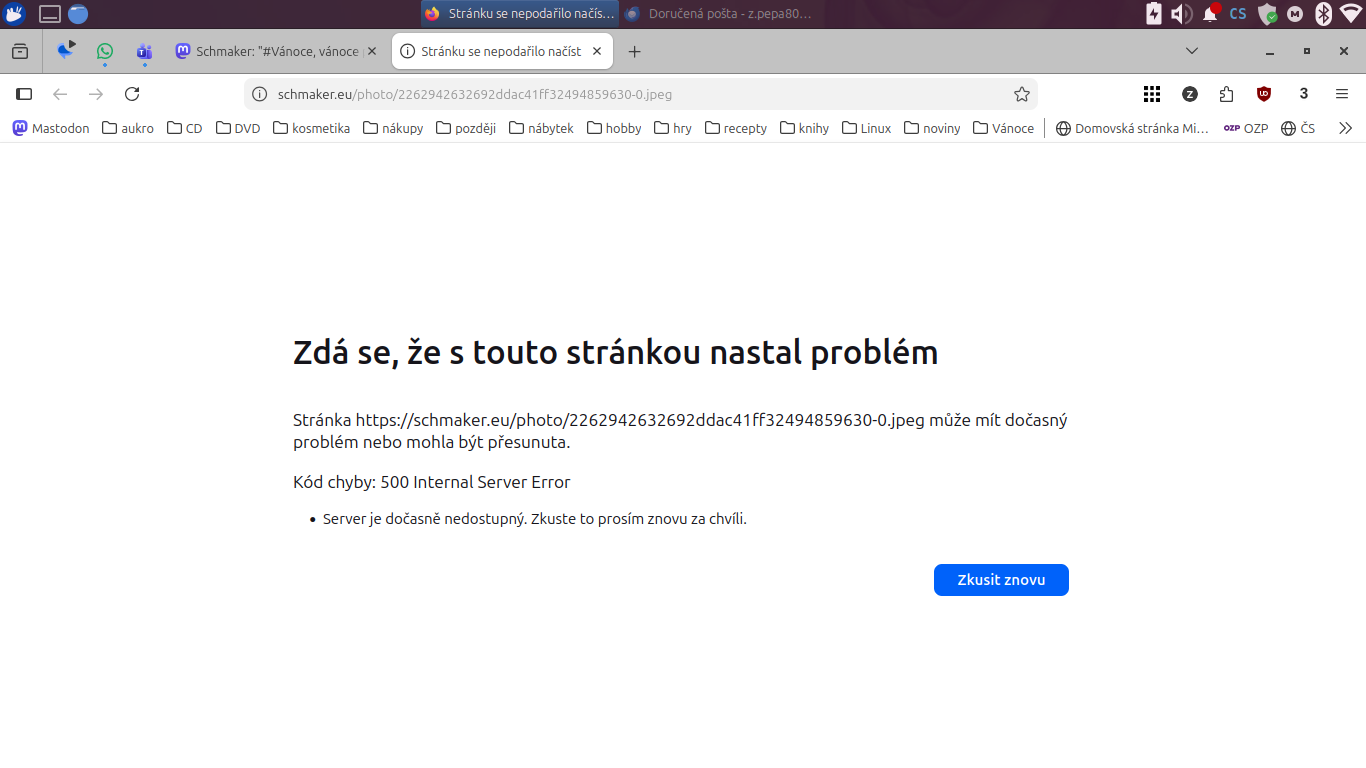Expand the list all tabs chevron
Viewport: 1366px width, 768px height.
coord(1192,51)
